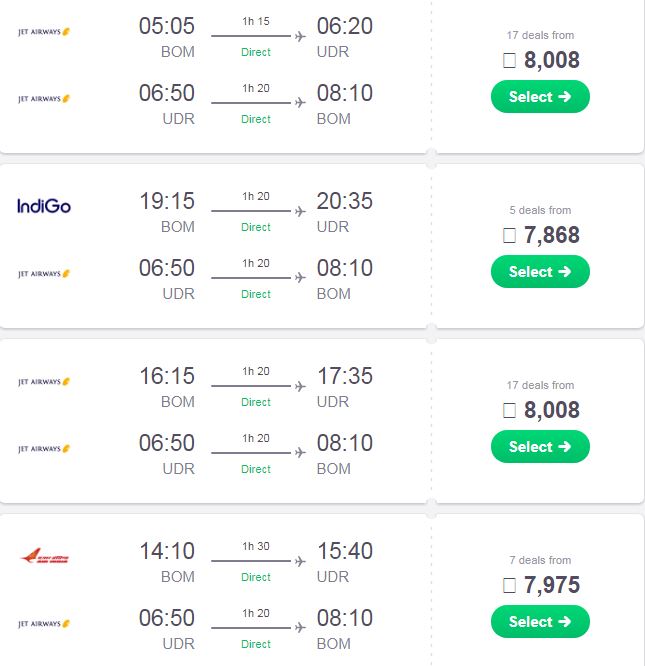The width and height of the screenshot is (645, 666).
Task: Choose Select for the 16:15 Jet Airways itinerary
Action: pos(540,446)
